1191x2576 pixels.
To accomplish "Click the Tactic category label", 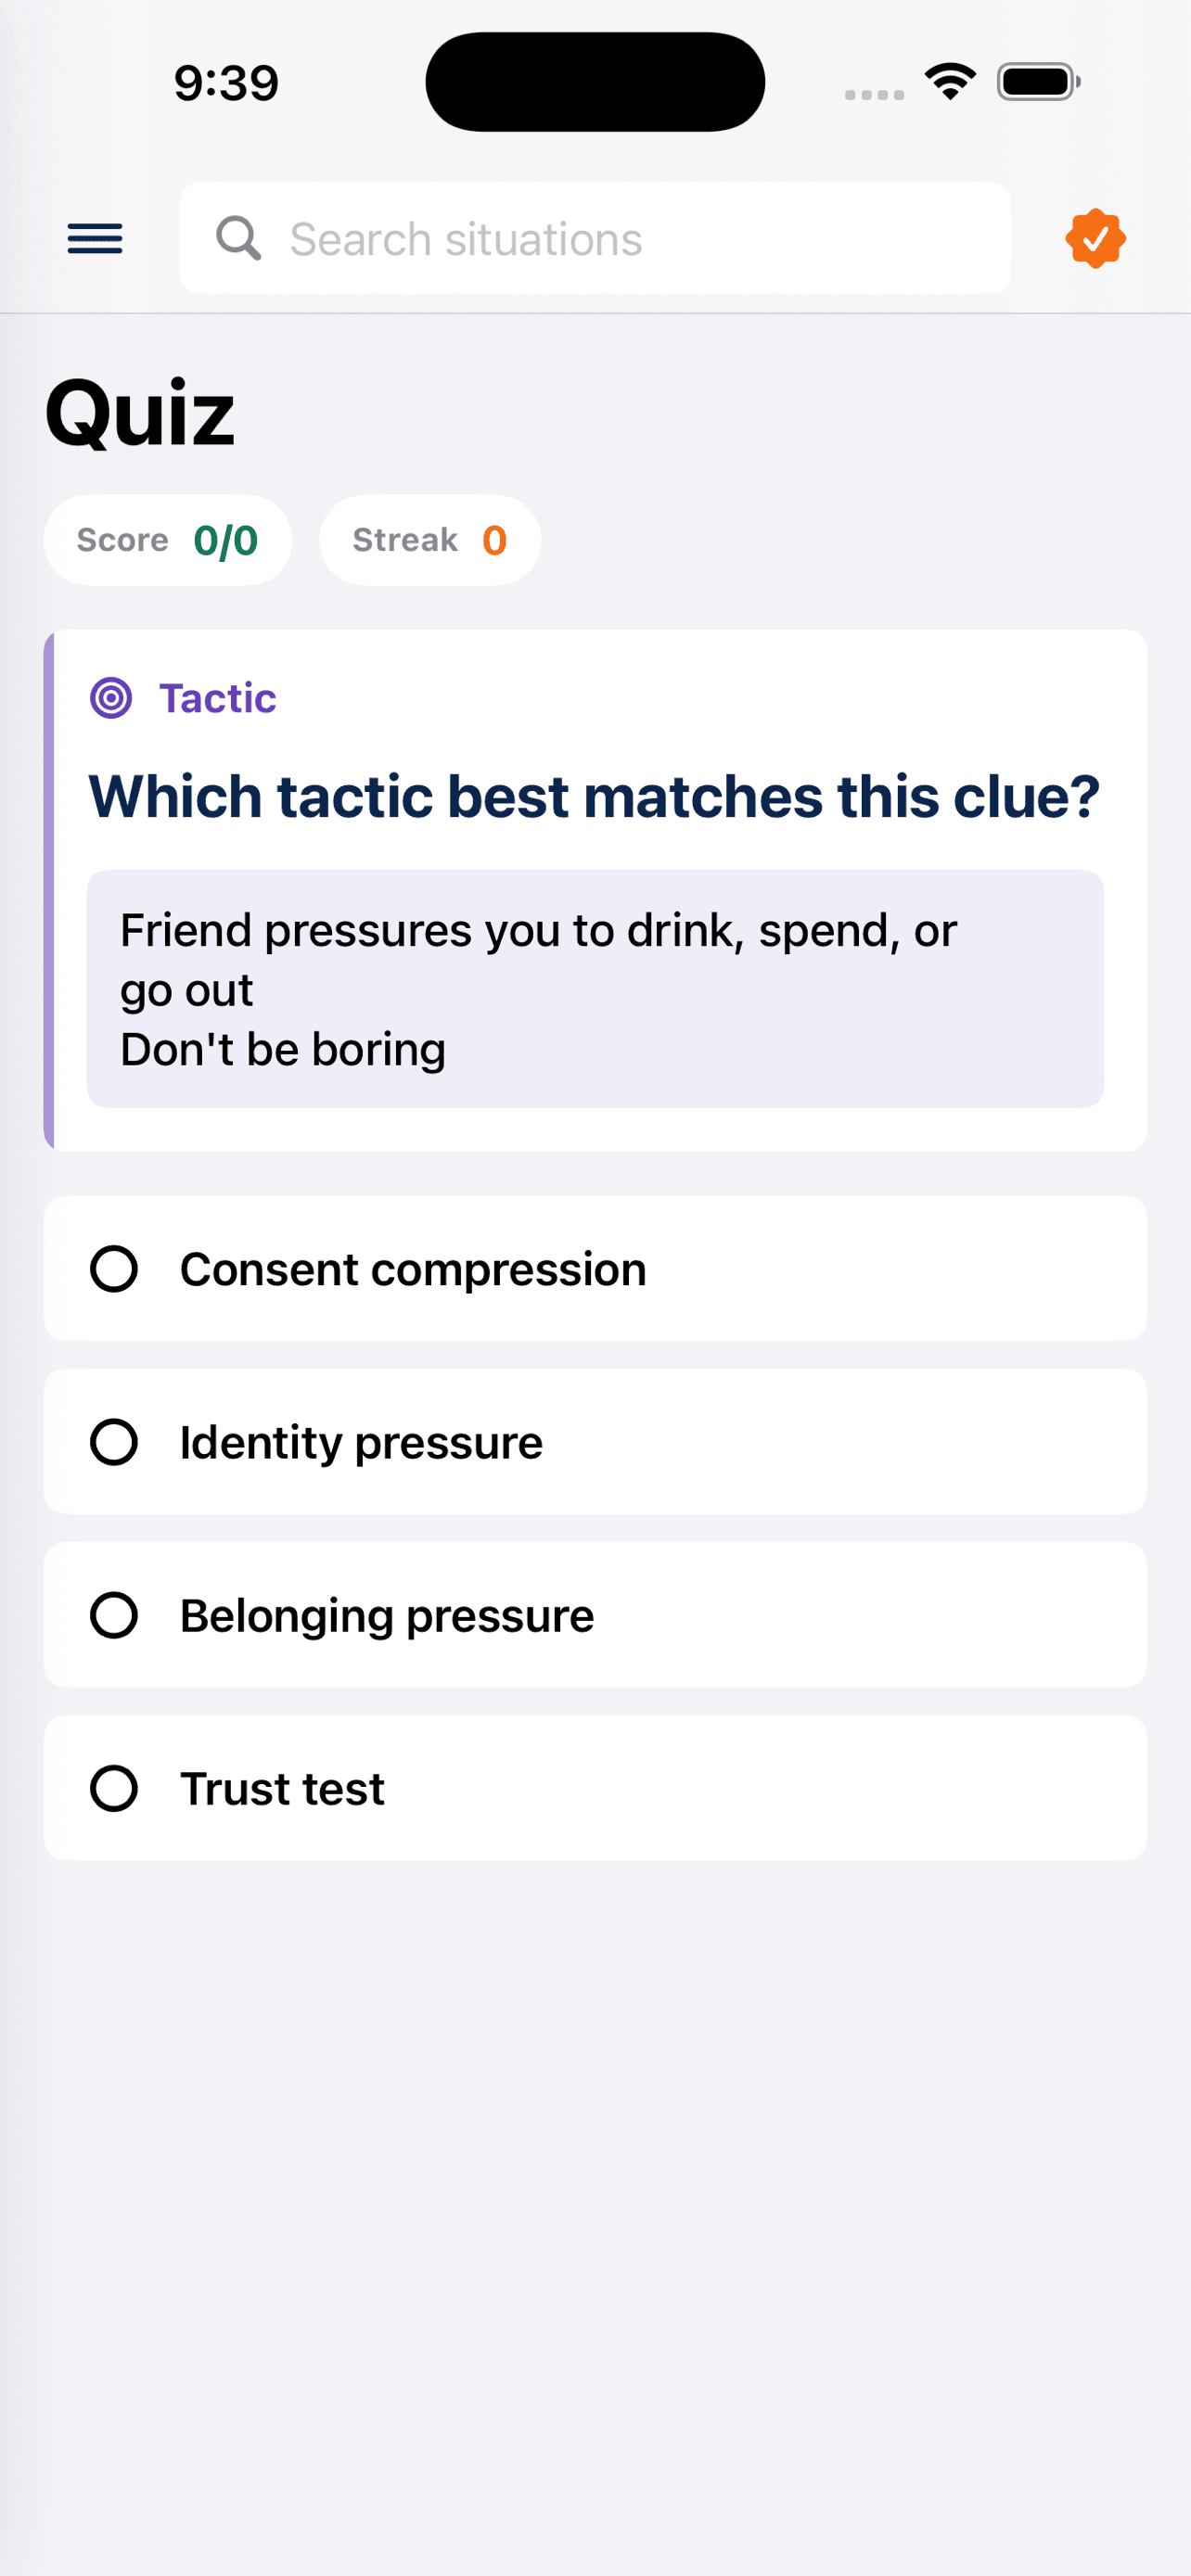I will click(x=217, y=698).
